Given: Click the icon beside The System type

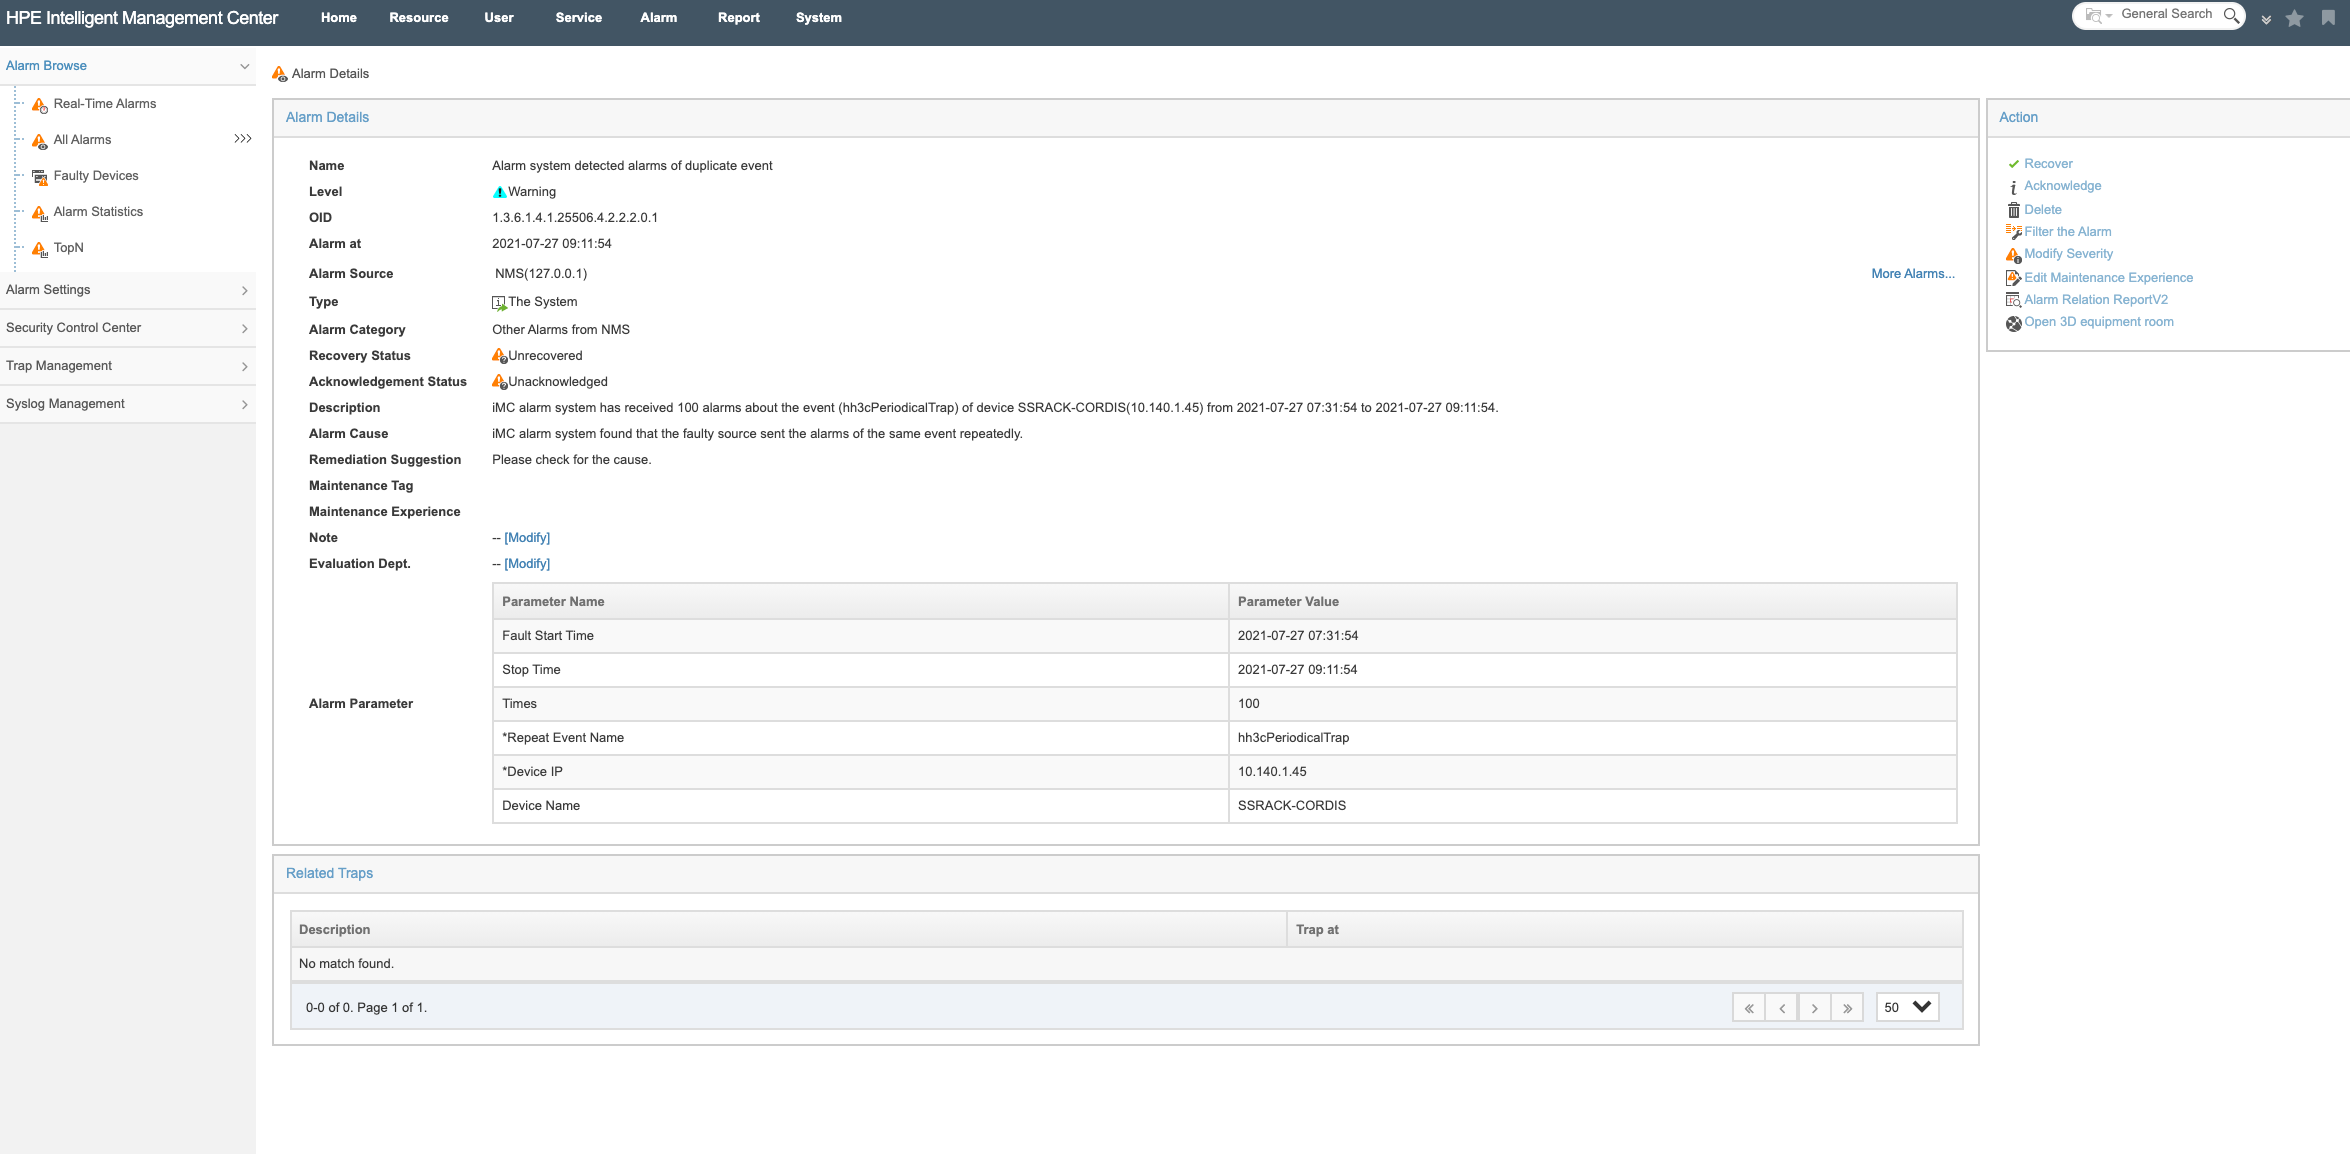Looking at the screenshot, I should coord(499,302).
